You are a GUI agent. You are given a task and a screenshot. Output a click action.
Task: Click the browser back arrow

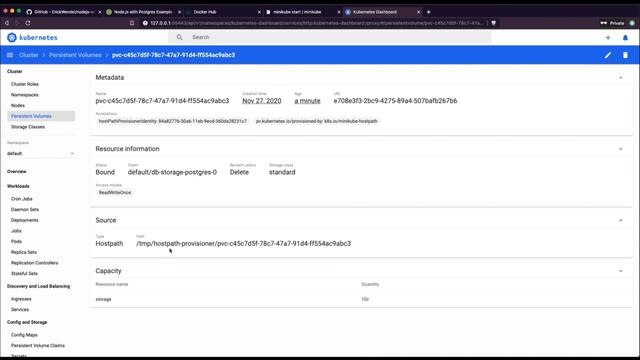7,23
